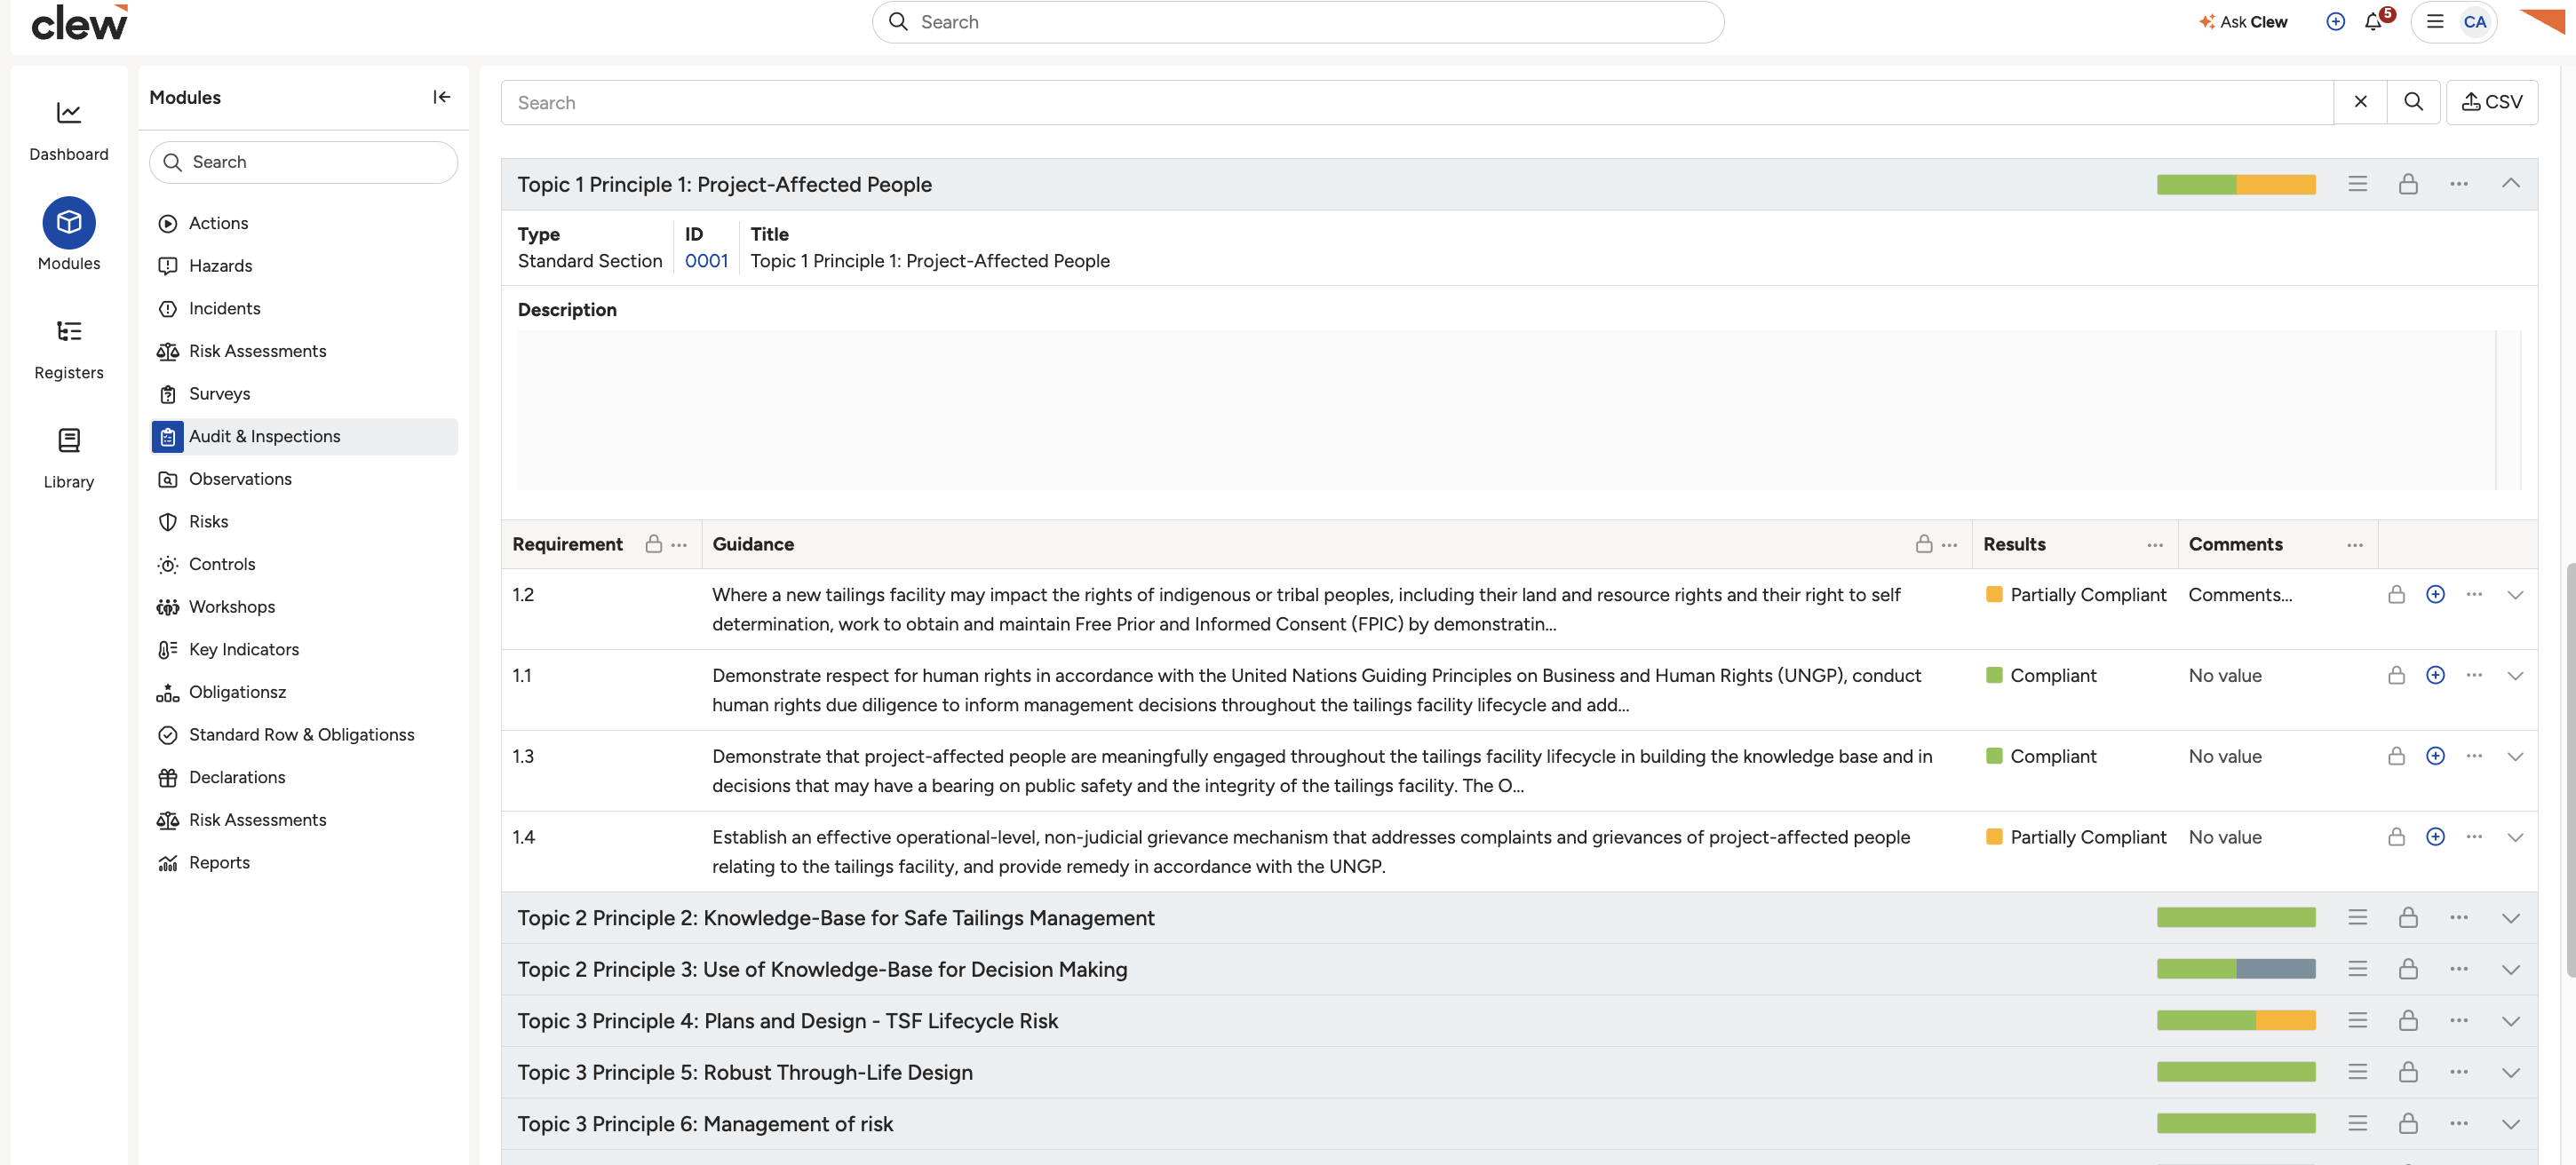Viewport: 2576px width, 1165px height.
Task: Expand requirement 1.2 row details
Action: click(2514, 595)
